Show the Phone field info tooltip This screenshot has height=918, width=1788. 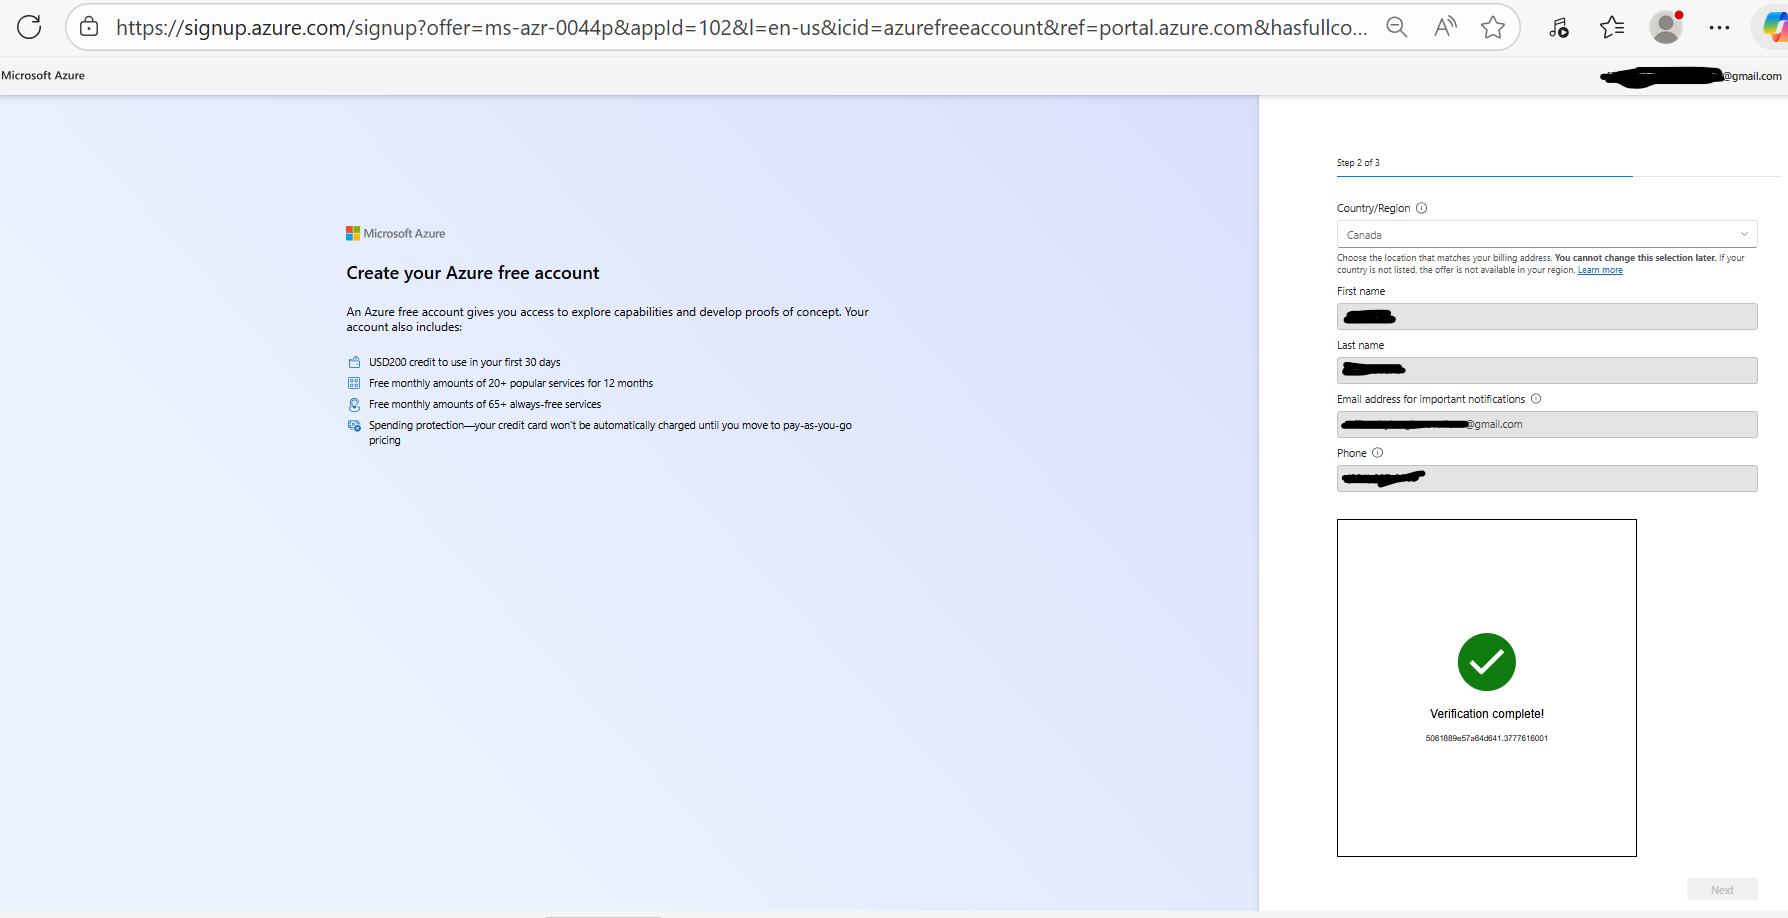click(x=1377, y=452)
